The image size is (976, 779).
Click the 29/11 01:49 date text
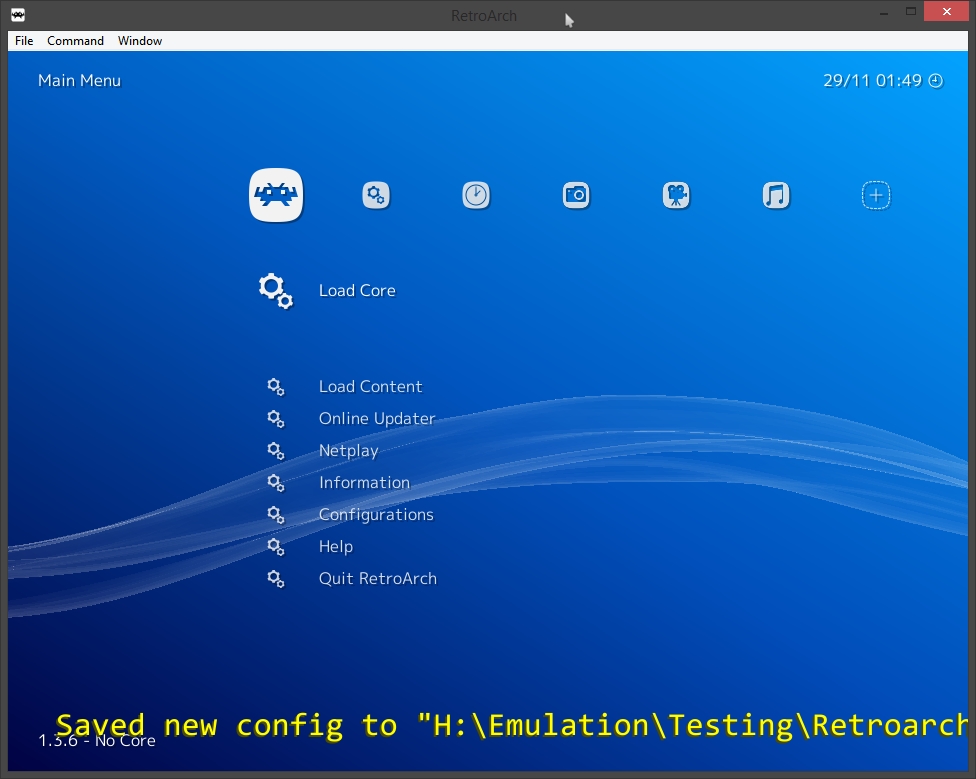click(872, 81)
